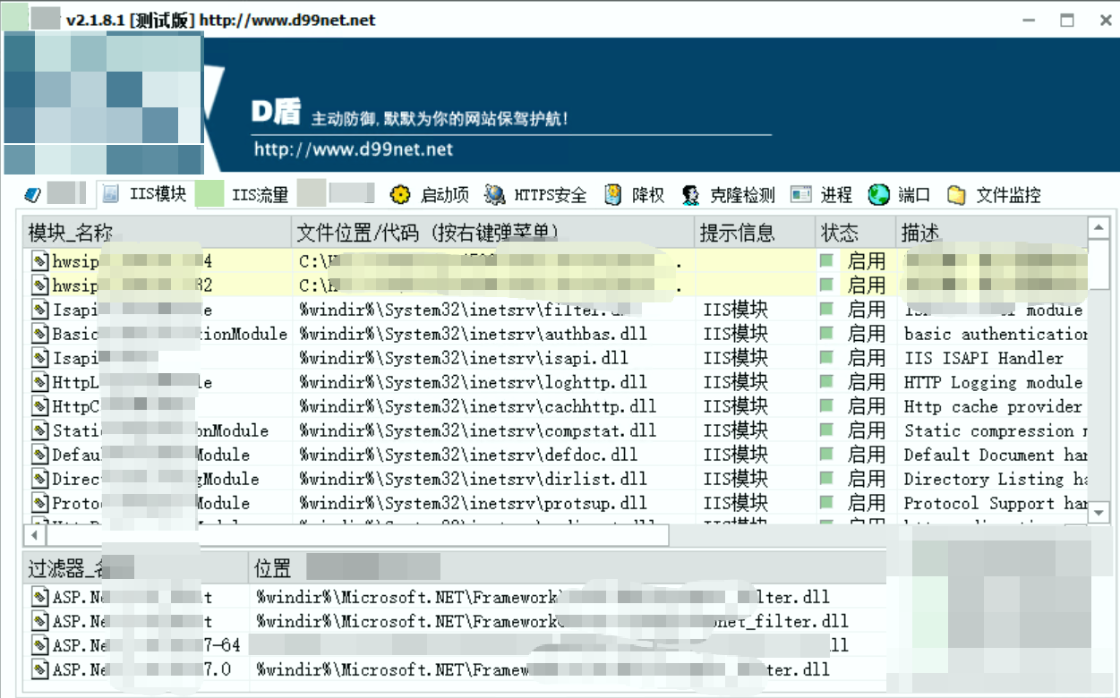Sort by 文件位置/代码 column header
Screen dimensions: 1120x698
(x=493, y=232)
